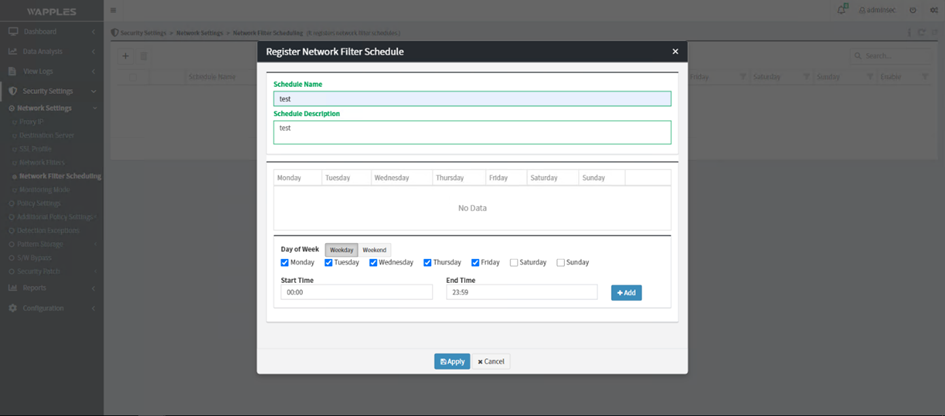Click the Add button for time range
Image resolution: width=945 pixels, height=416 pixels.
click(626, 293)
